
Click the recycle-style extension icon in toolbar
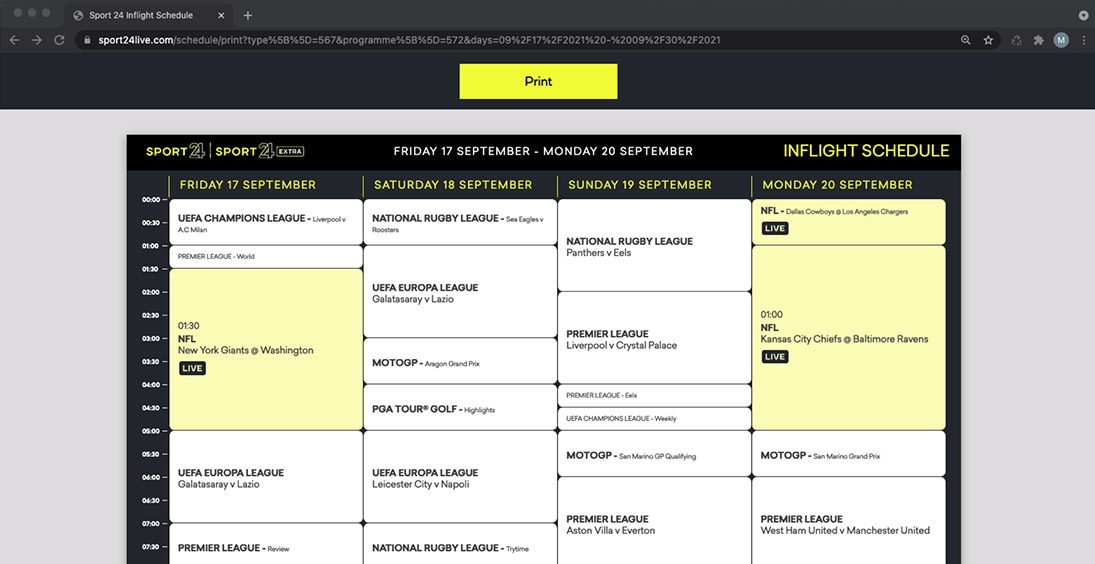pyautogui.click(x=1017, y=40)
